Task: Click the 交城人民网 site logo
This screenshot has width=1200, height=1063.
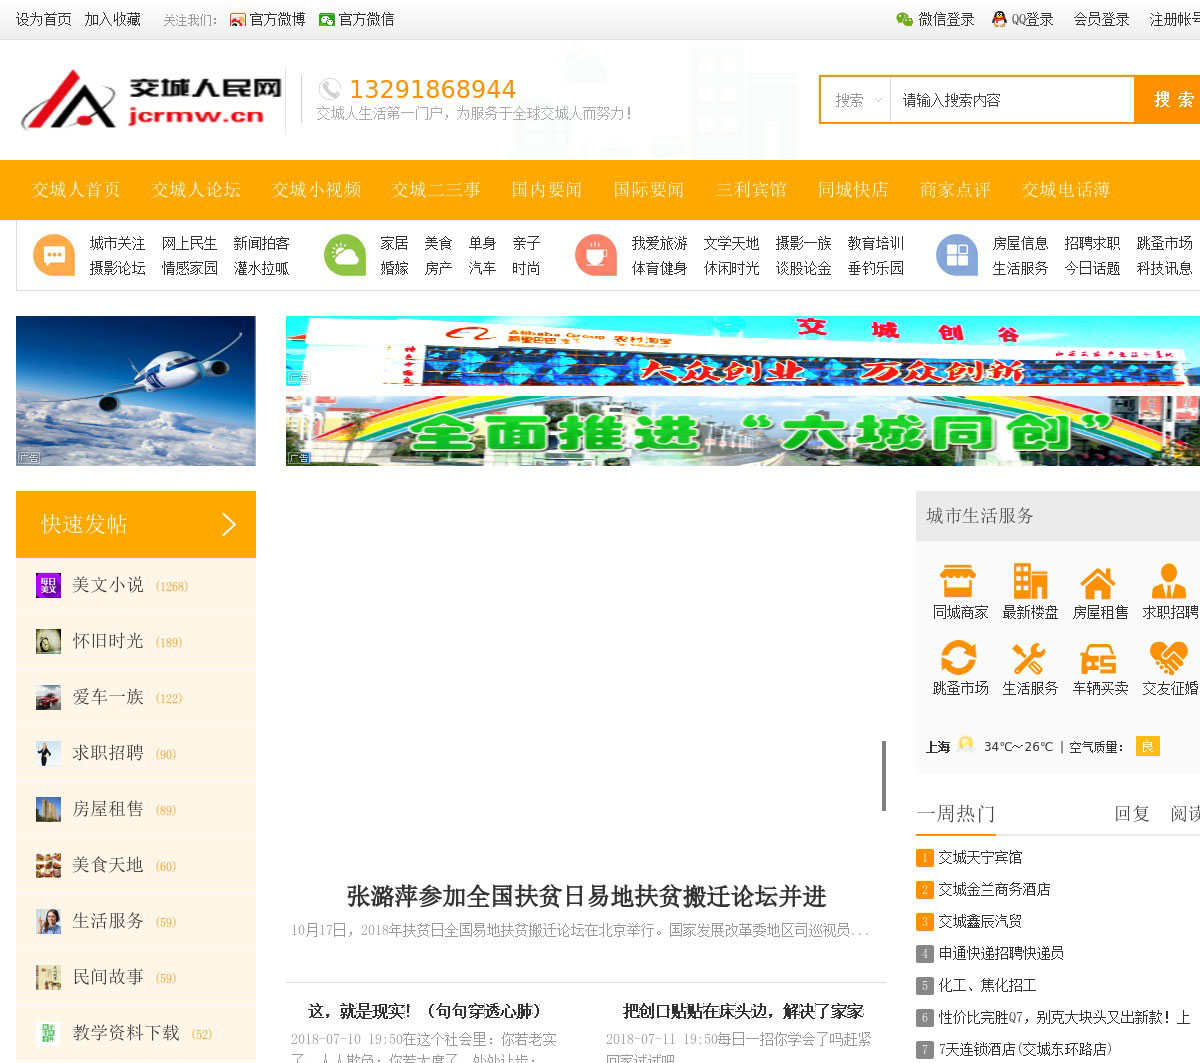Action: 152,99
